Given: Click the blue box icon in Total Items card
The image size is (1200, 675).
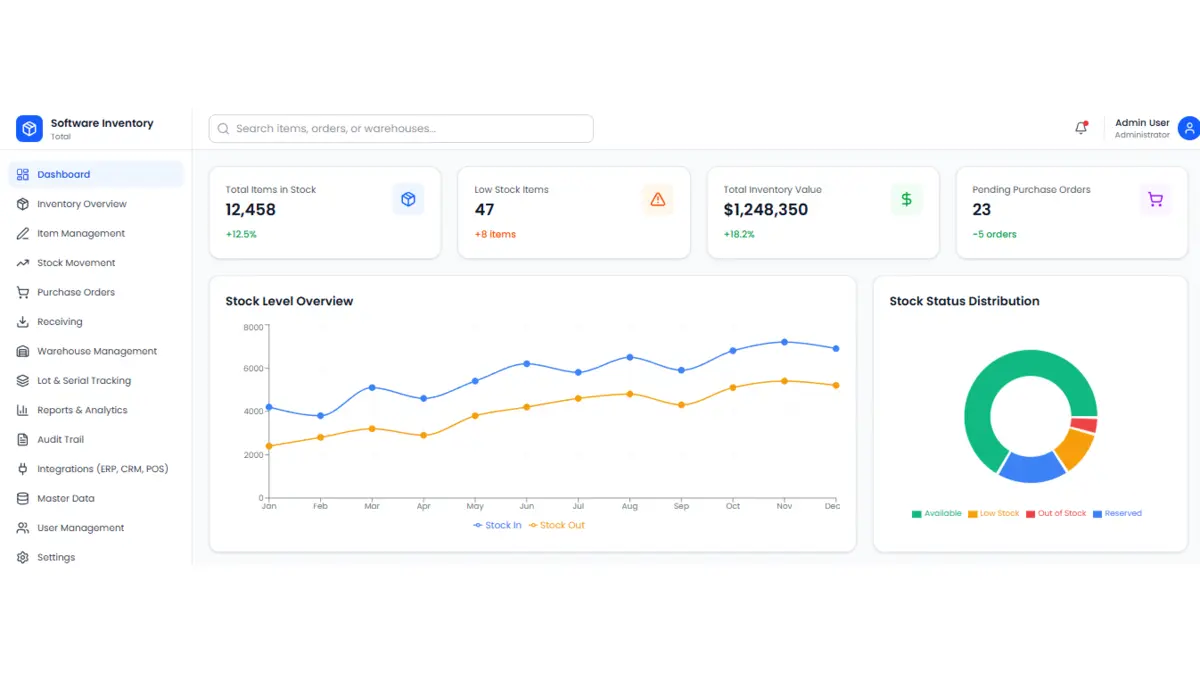Looking at the screenshot, I should [408, 199].
